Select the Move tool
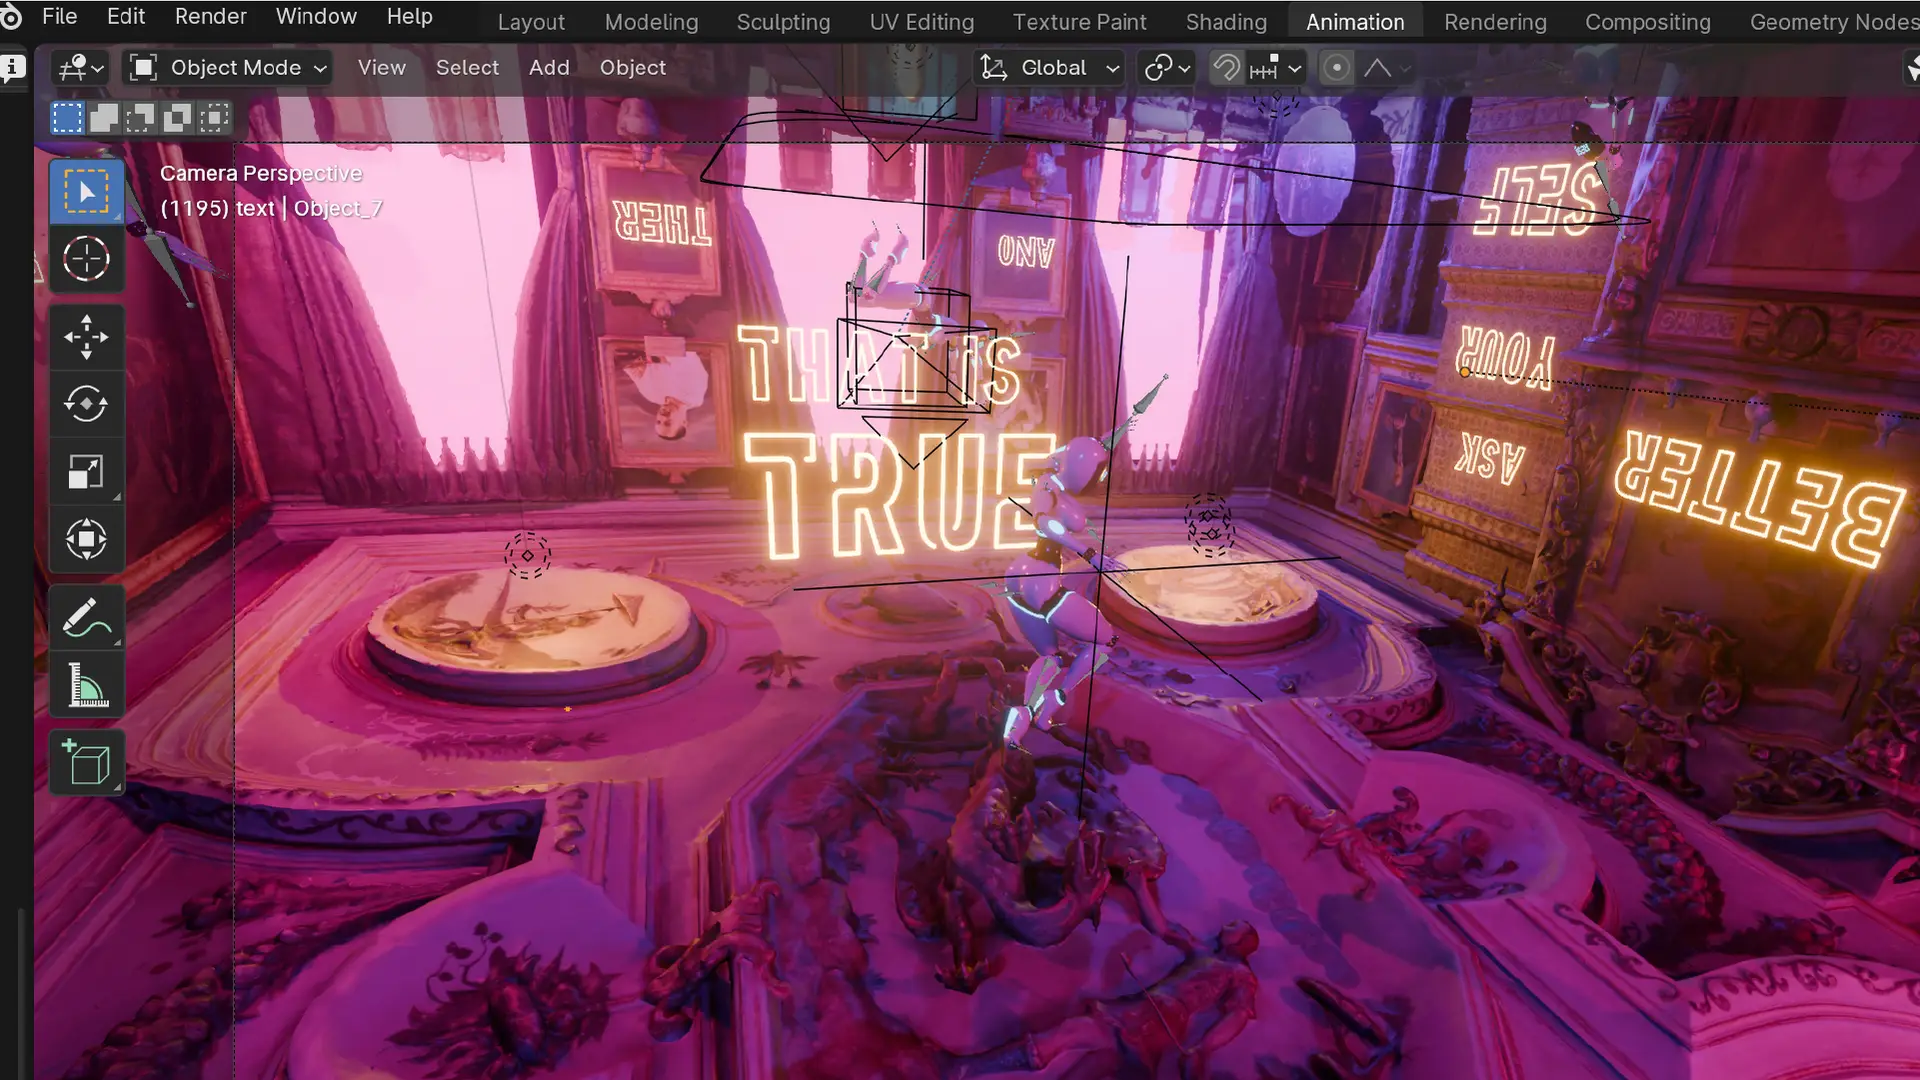This screenshot has height=1080, width=1920. tap(86, 337)
